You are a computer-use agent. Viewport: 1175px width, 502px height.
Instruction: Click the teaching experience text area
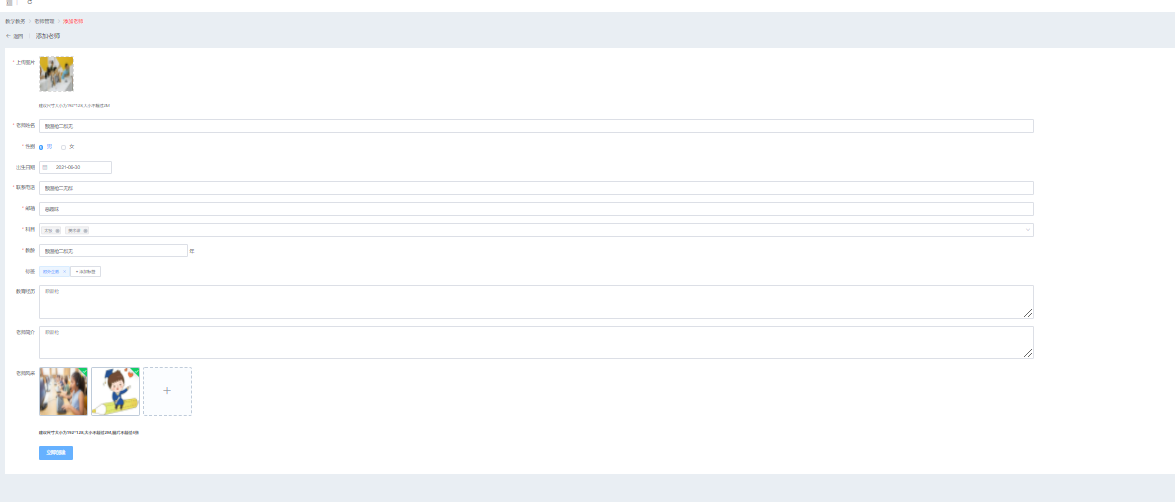[537, 302]
